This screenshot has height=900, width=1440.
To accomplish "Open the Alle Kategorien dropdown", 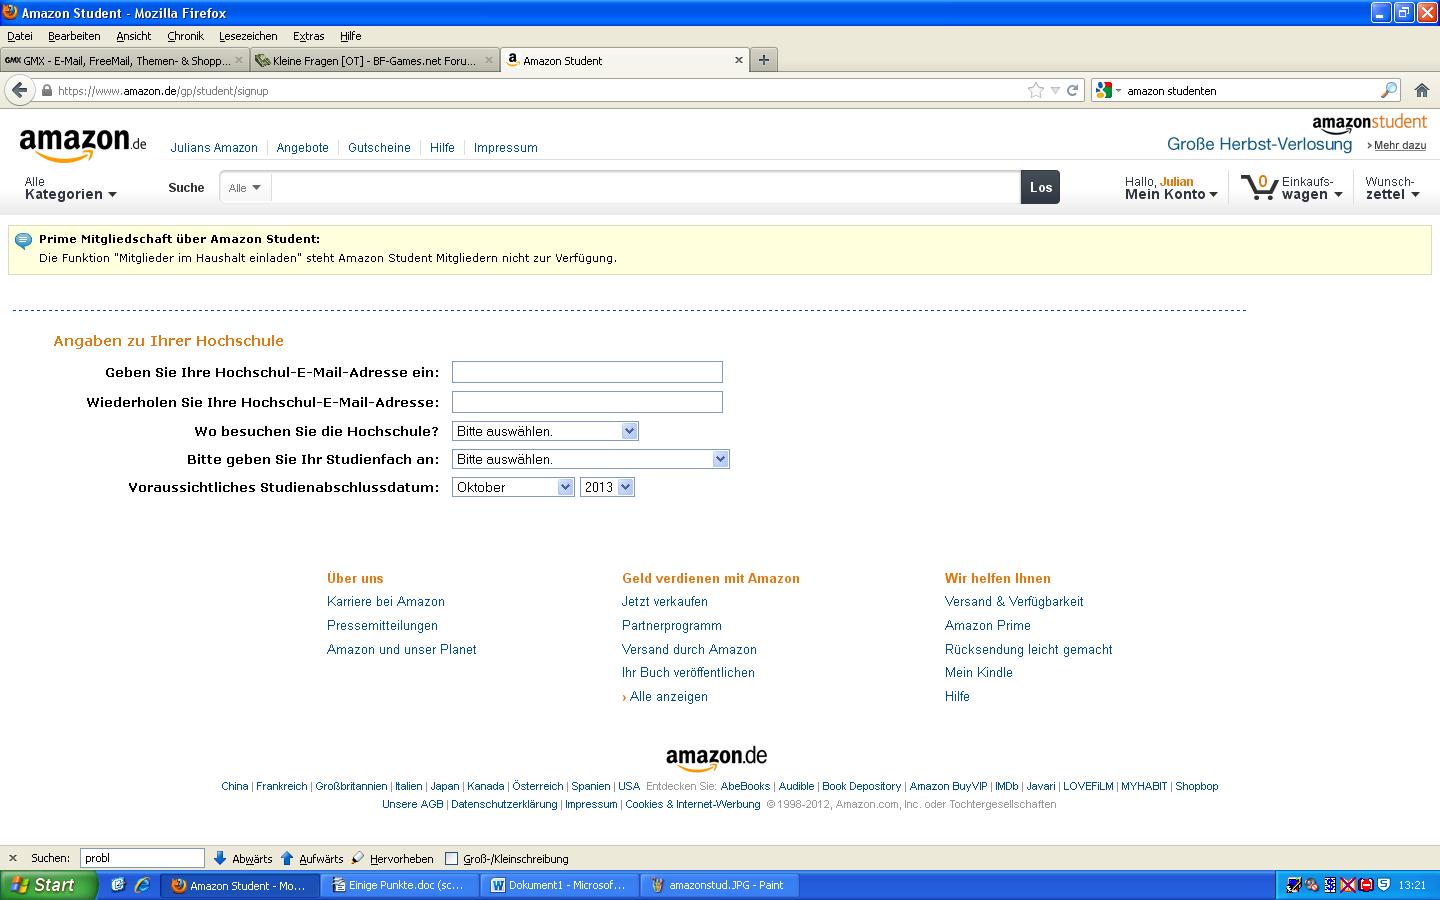I will (70, 188).
